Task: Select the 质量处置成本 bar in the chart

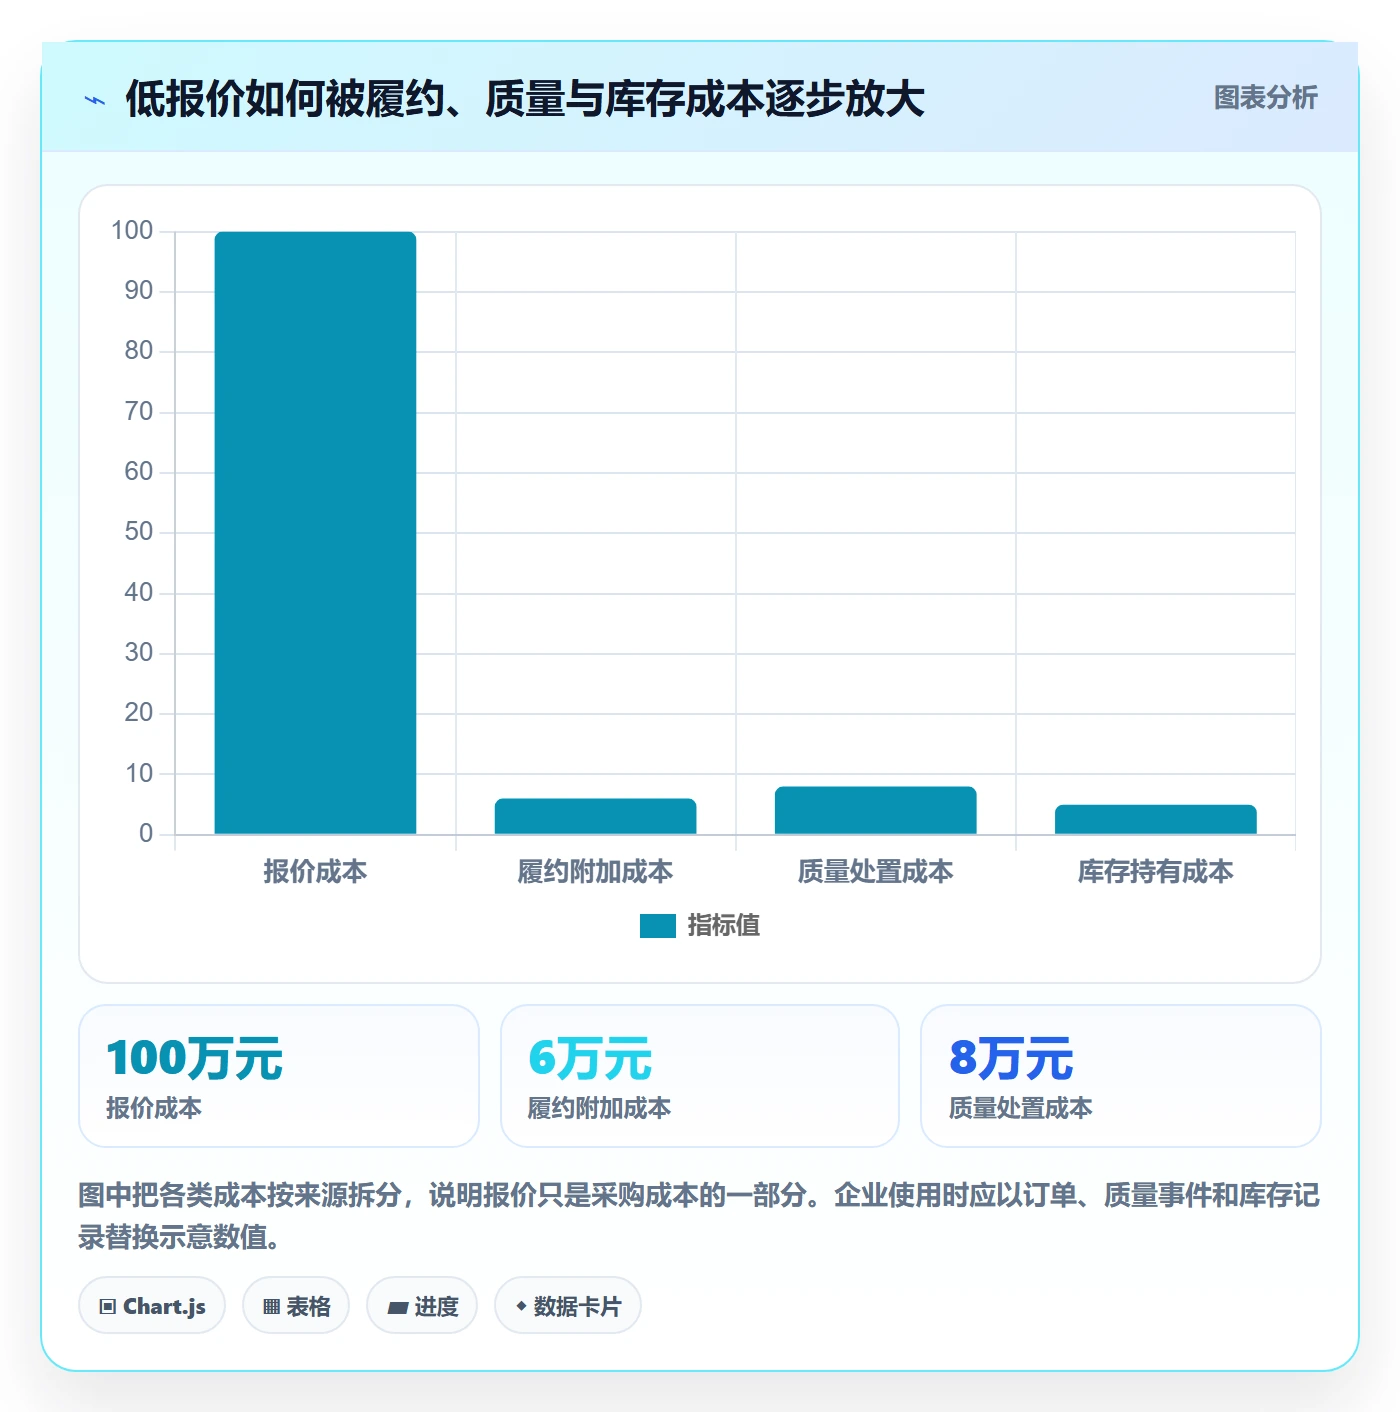Action: click(875, 810)
